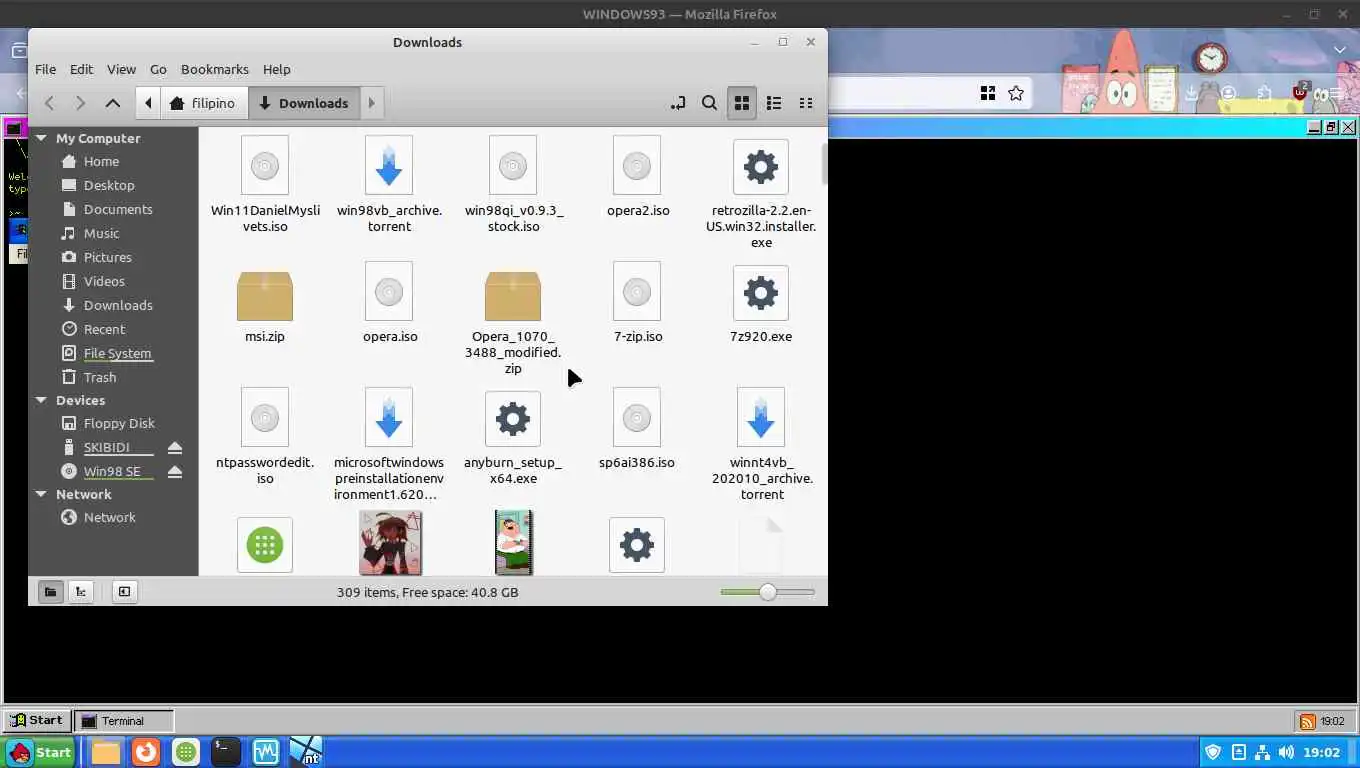The image size is (1360, 768).
Task: Click the Windows93 Start button
Action: tap(36, 720)
